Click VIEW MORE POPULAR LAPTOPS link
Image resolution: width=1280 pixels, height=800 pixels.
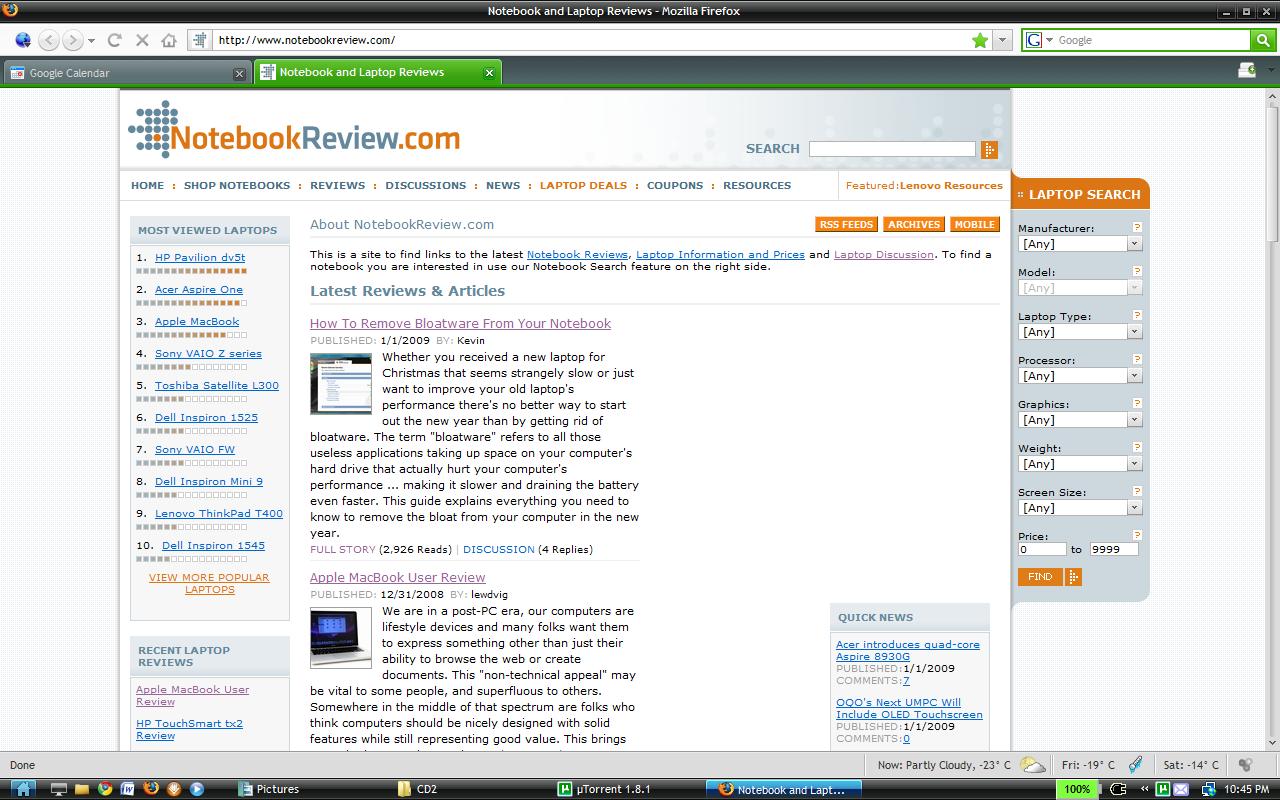point(209,583)
